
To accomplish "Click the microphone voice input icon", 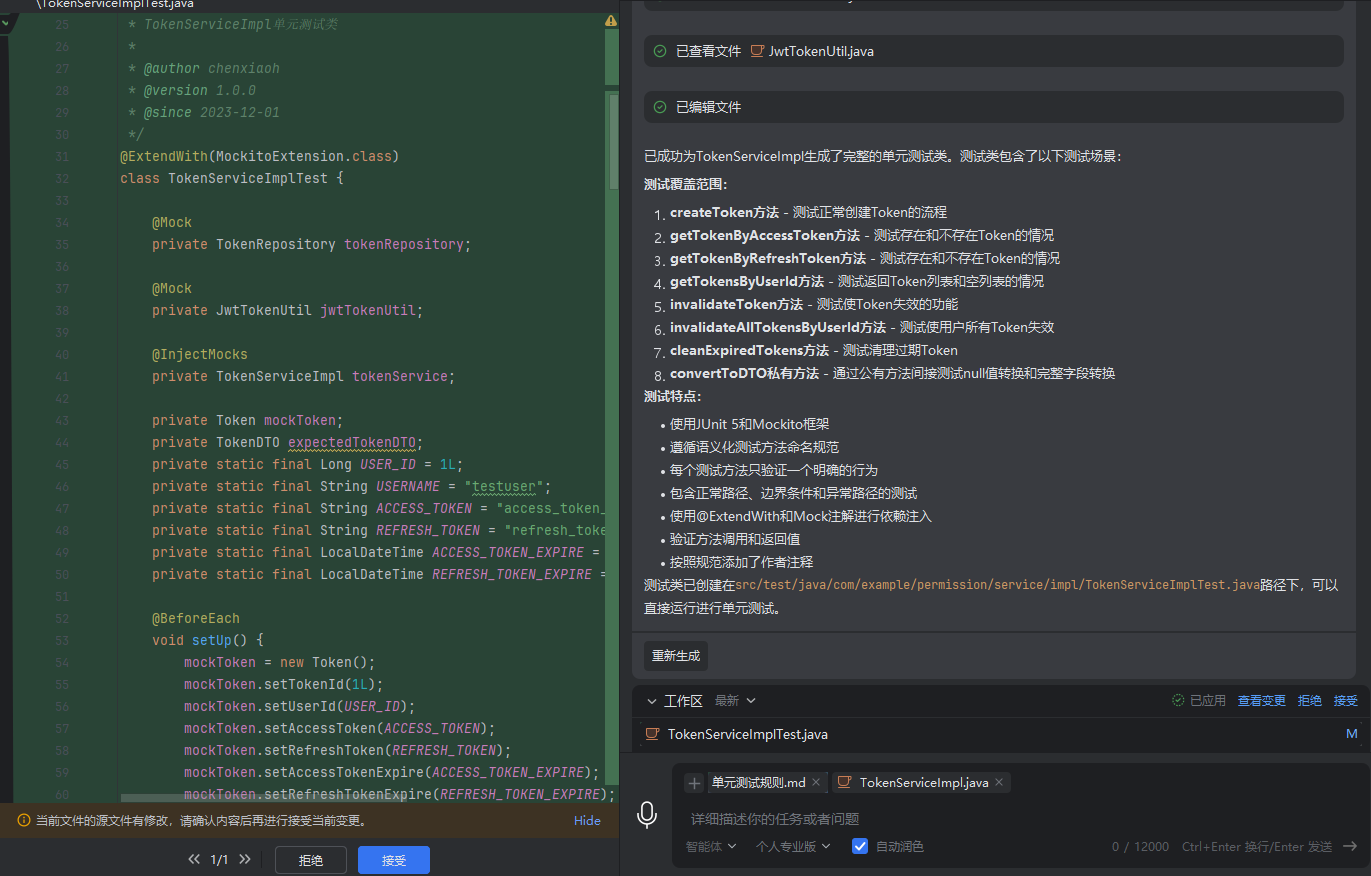I will 647,815.
